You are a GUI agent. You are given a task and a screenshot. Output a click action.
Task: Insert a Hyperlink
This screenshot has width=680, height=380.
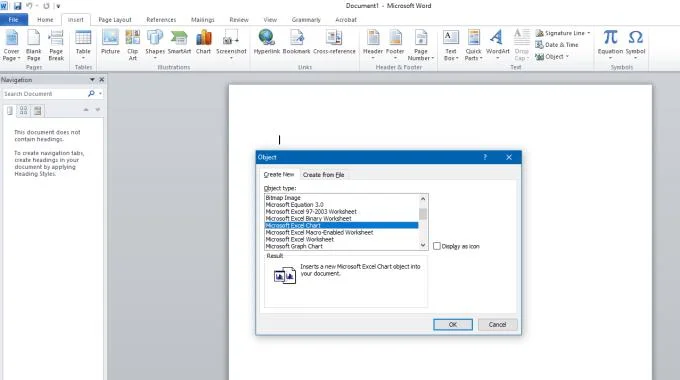click(x=267, y=43)
